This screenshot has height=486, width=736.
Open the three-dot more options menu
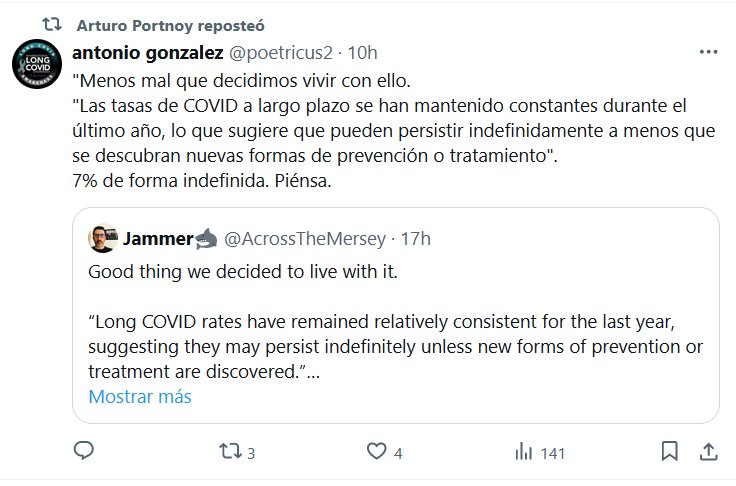point(707,52)
